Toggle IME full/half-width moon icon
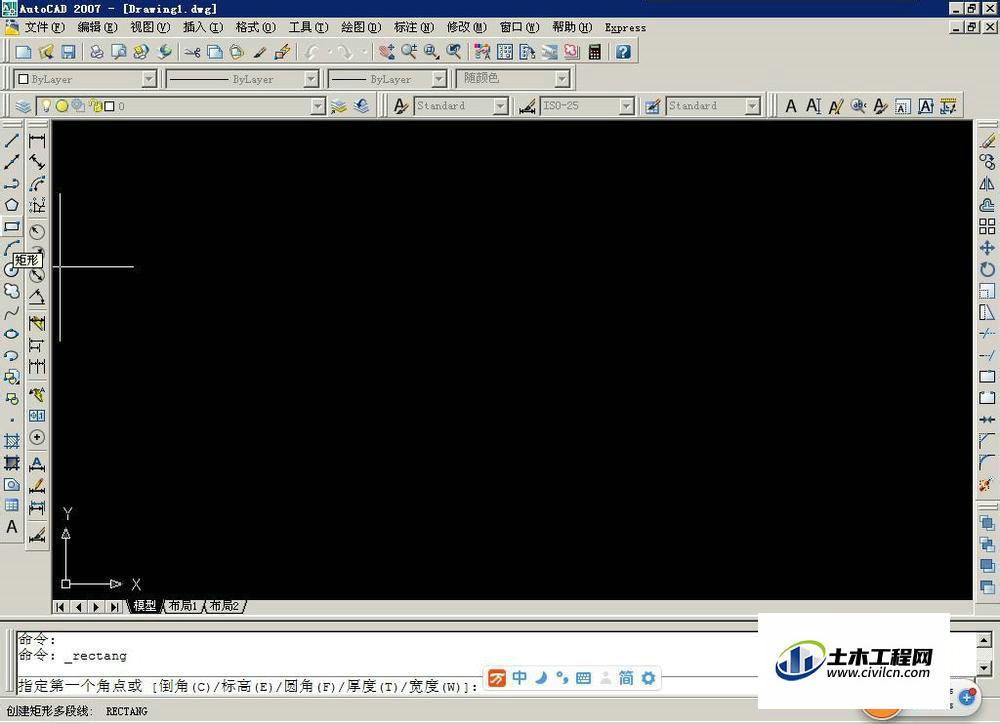 coord(541,677)
